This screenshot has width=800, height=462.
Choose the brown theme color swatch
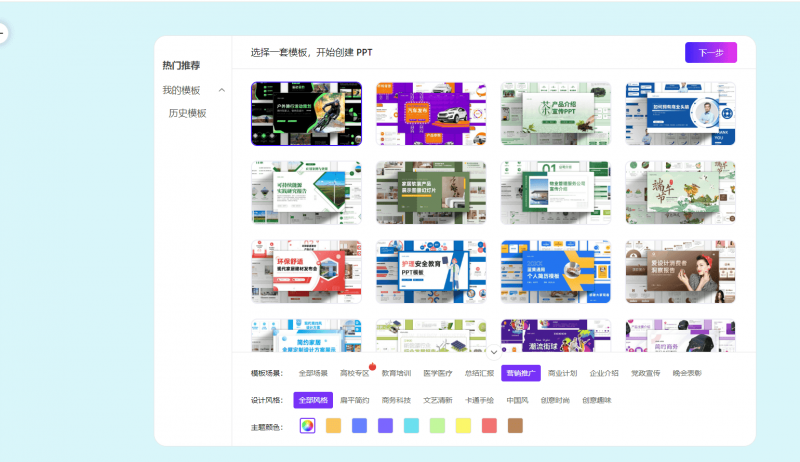[x=515, y=426]
